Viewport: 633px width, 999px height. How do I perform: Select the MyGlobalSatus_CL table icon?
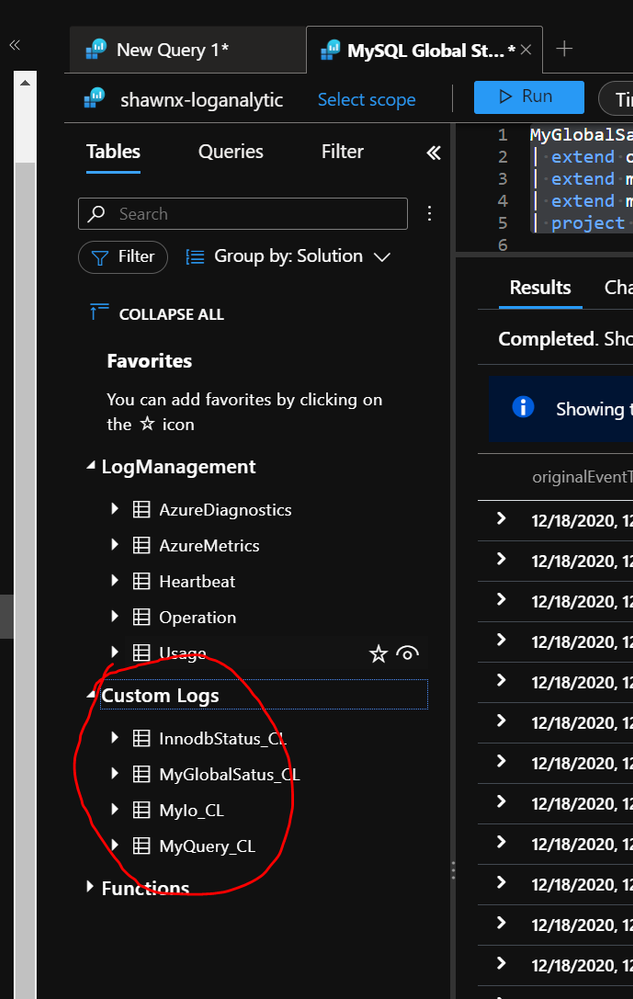141,774
